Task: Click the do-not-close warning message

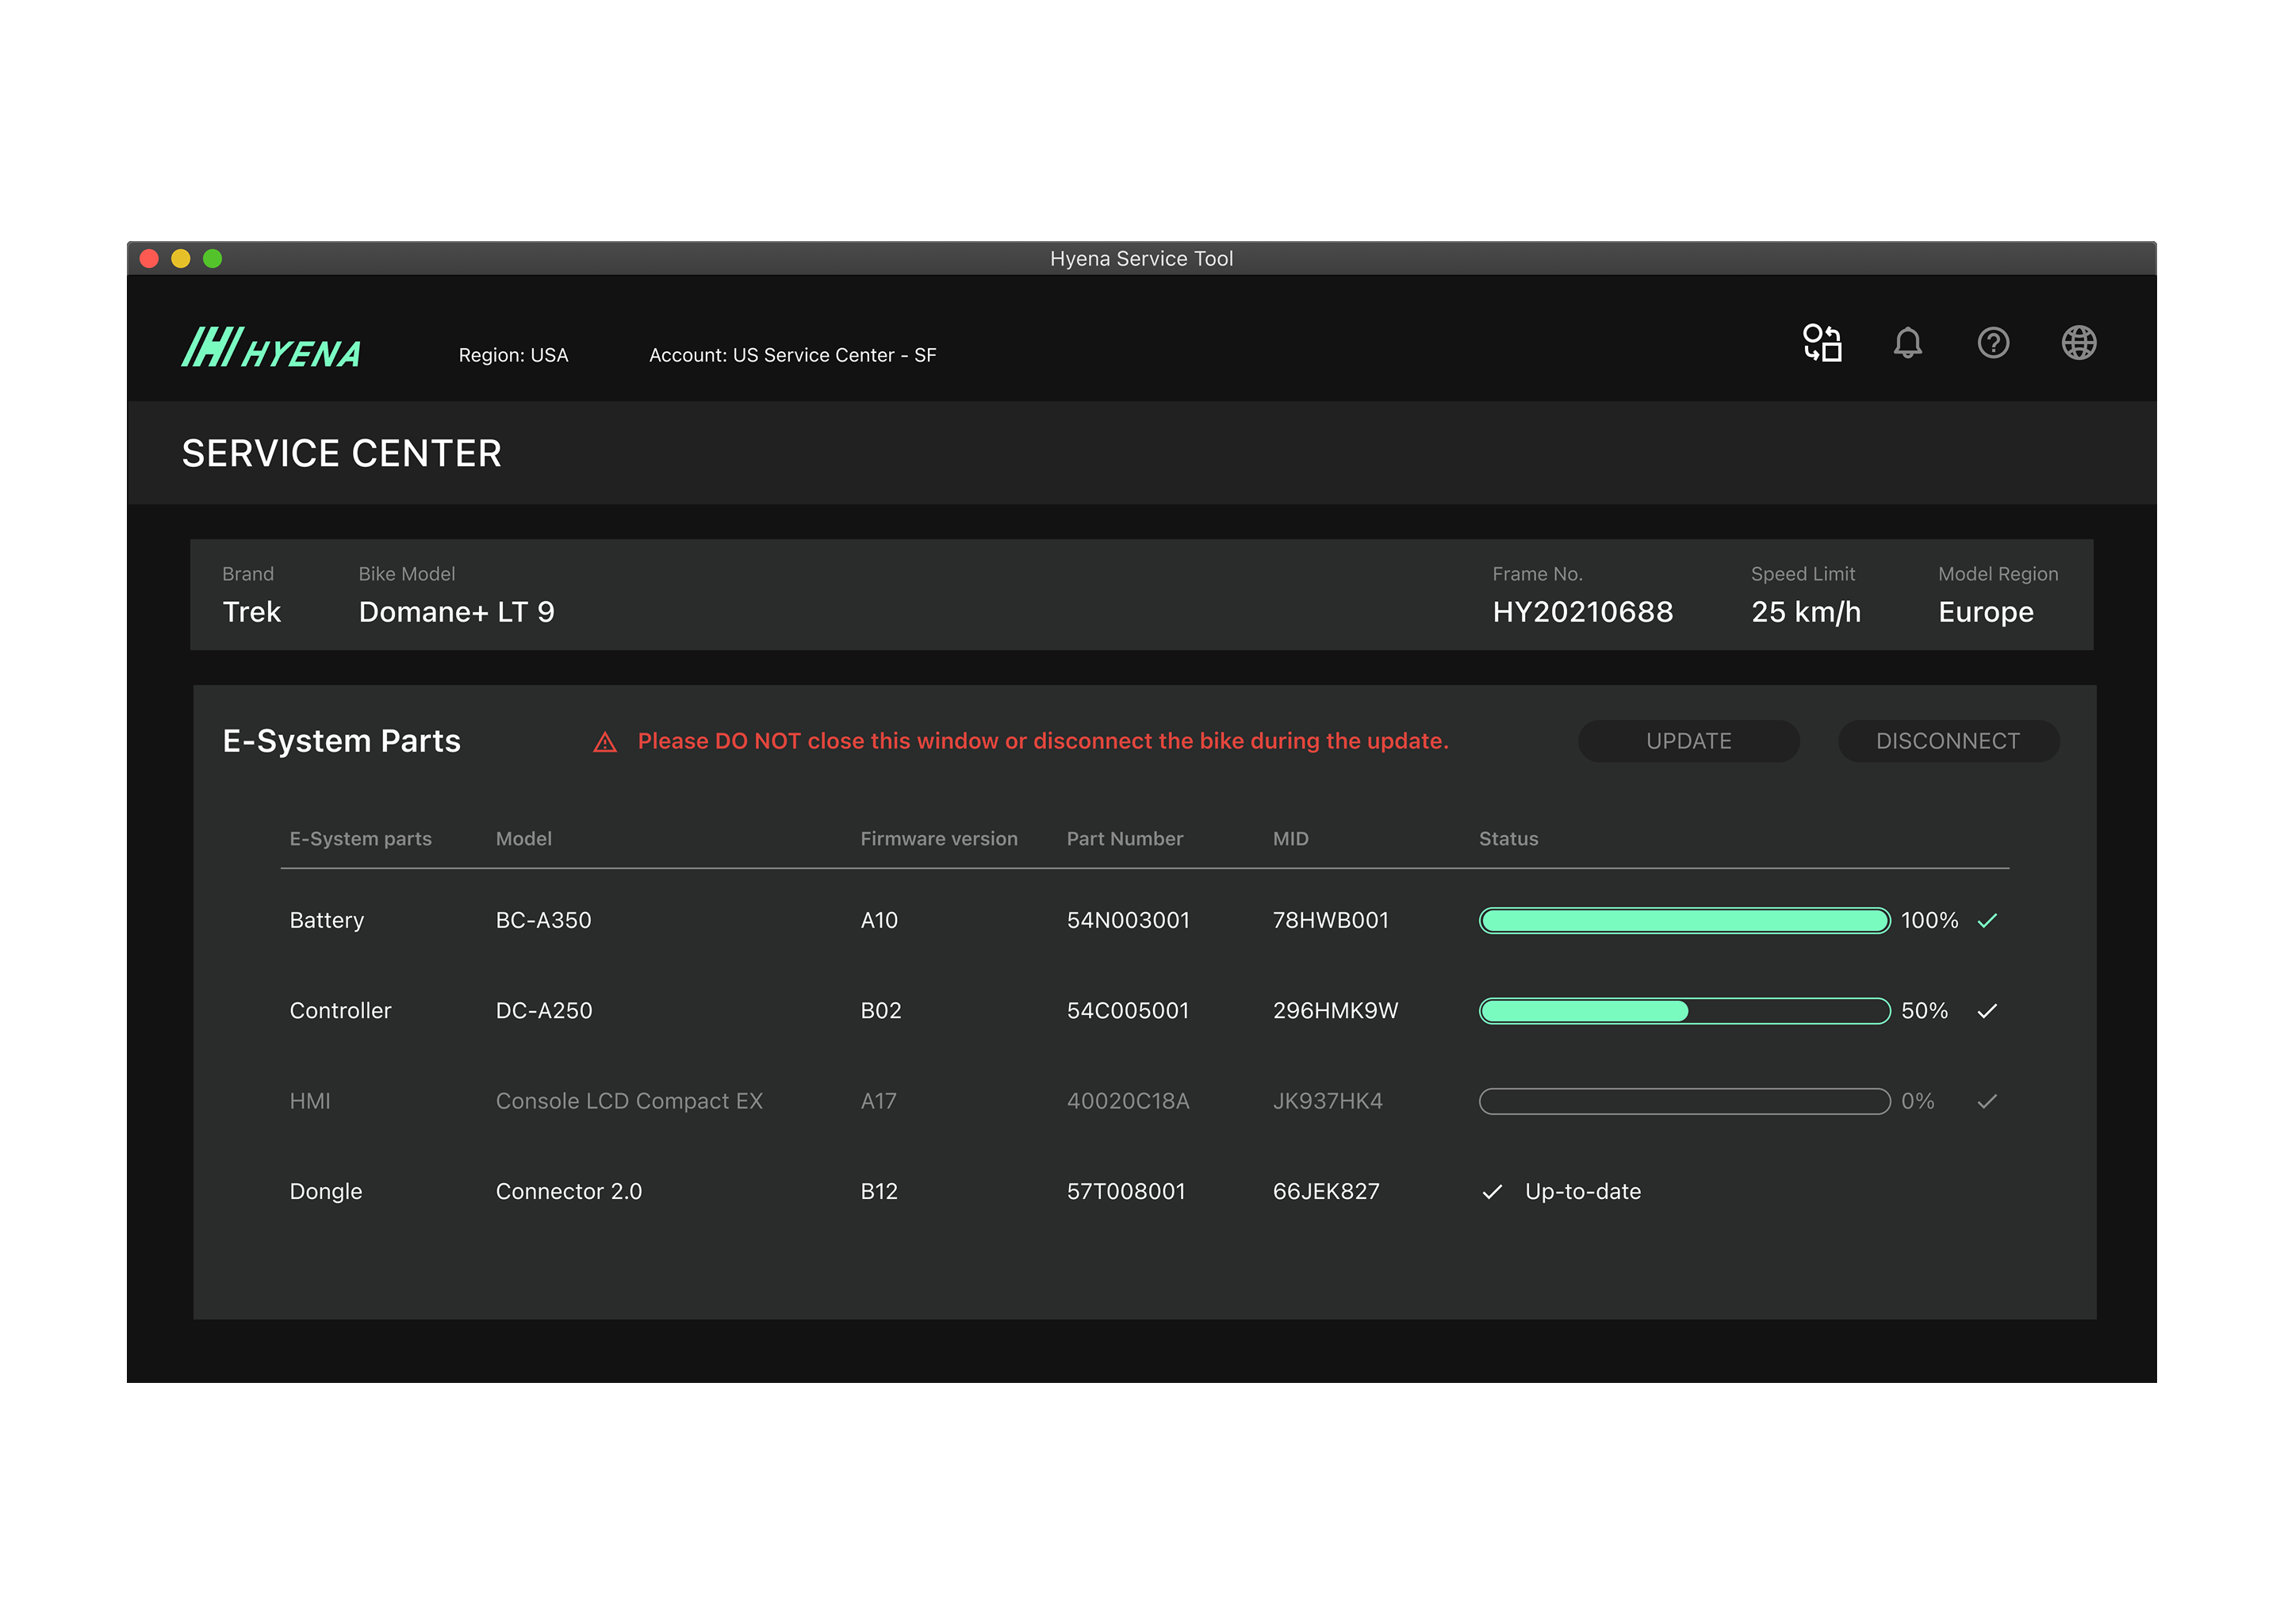Action: click(1043, 741)
